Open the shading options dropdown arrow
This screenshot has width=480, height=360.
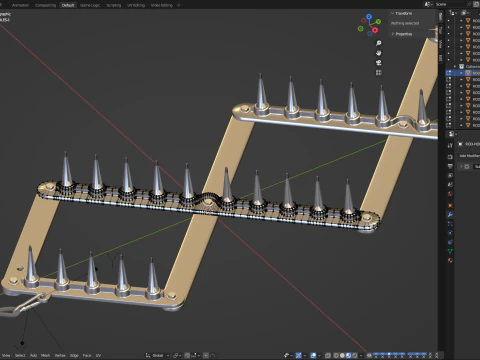361,355
